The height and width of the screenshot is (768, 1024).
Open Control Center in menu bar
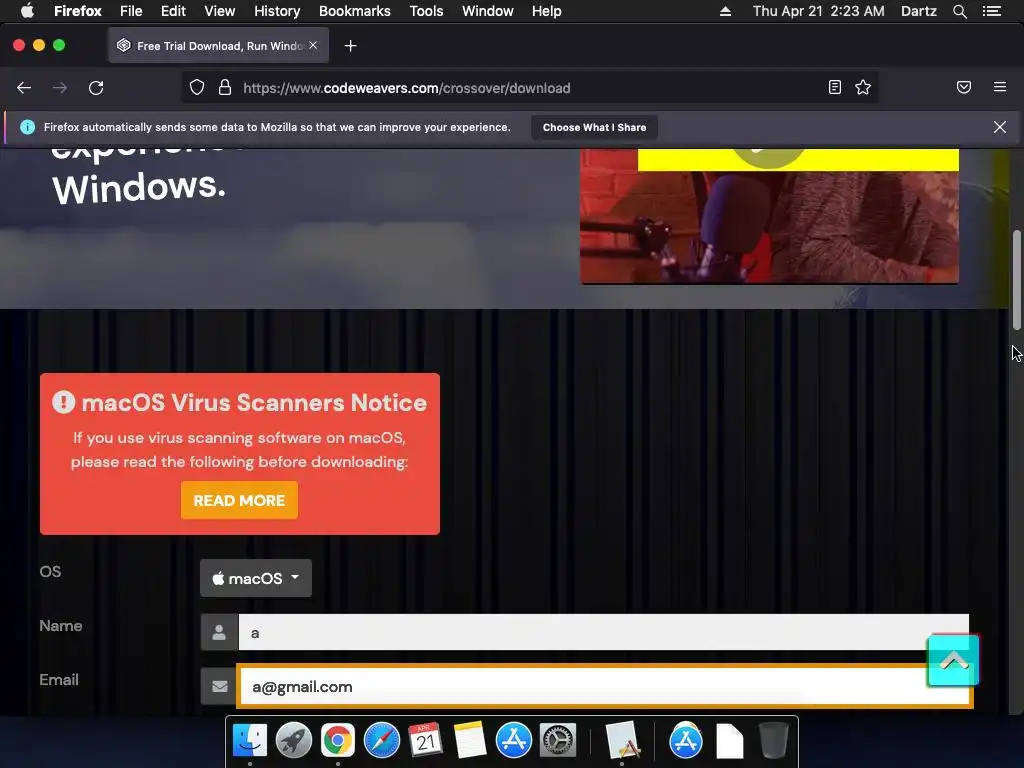click(991, 11)
